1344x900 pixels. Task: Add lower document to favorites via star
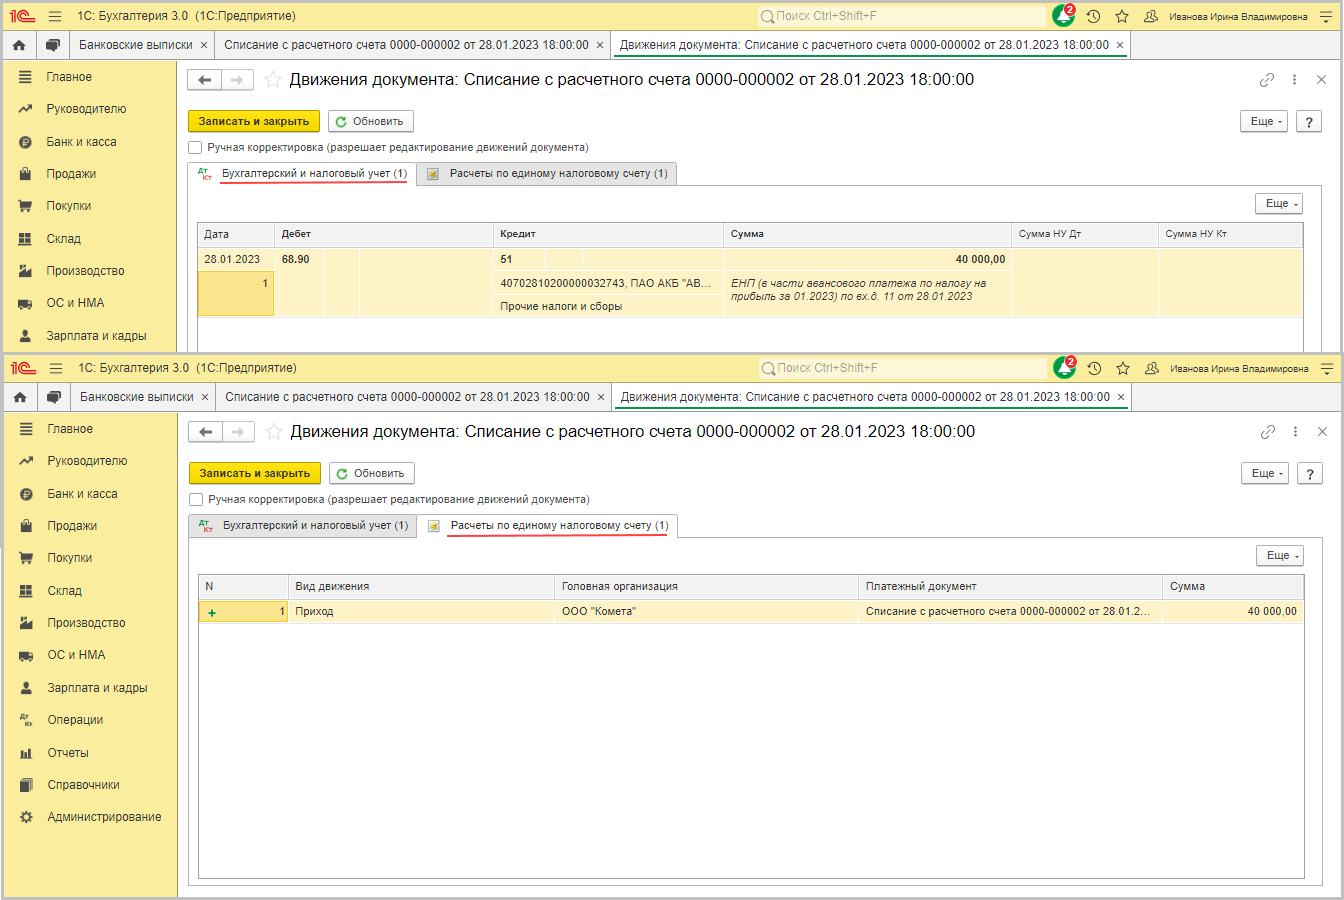click(273, 432)
